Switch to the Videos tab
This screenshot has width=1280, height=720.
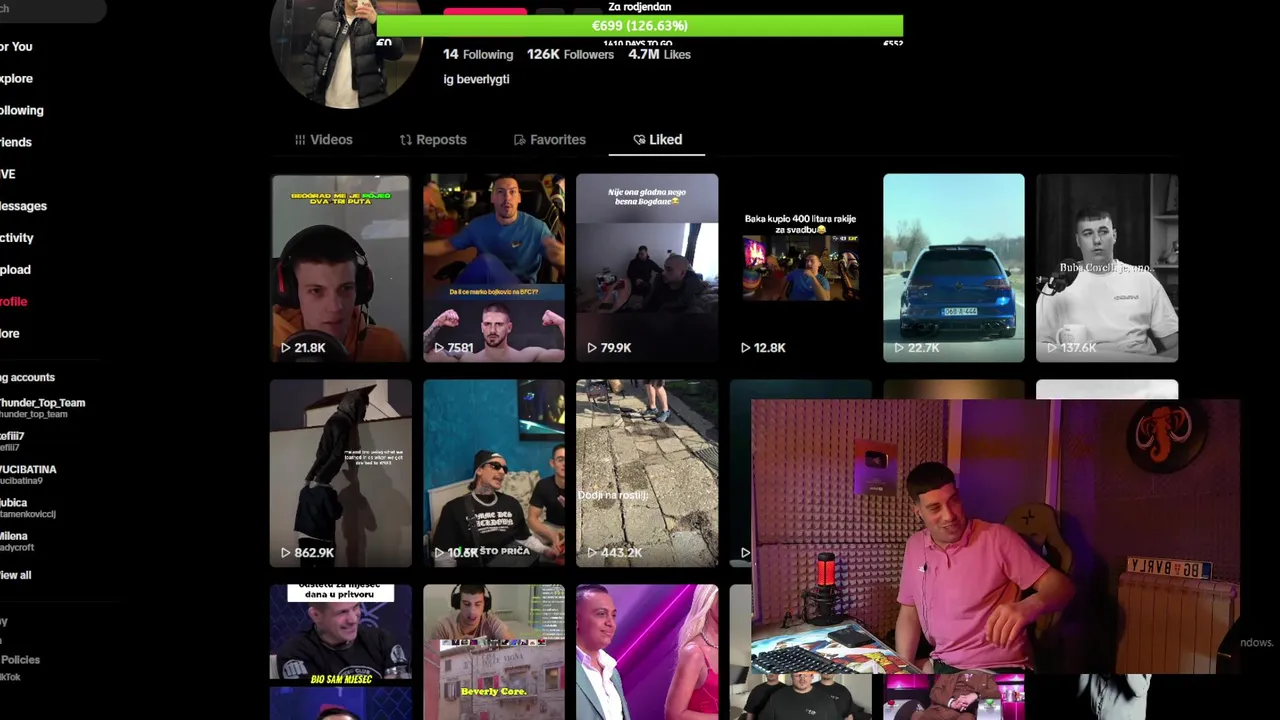[x=323, y=140]
